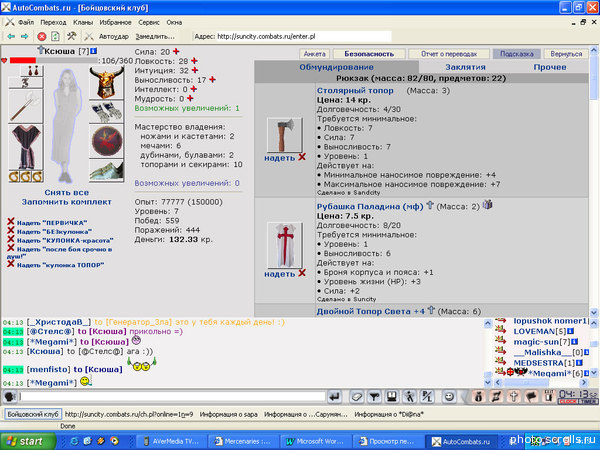Put on Столярный топор via надеть
600x450 pixels.
click(x=280, y=158)
